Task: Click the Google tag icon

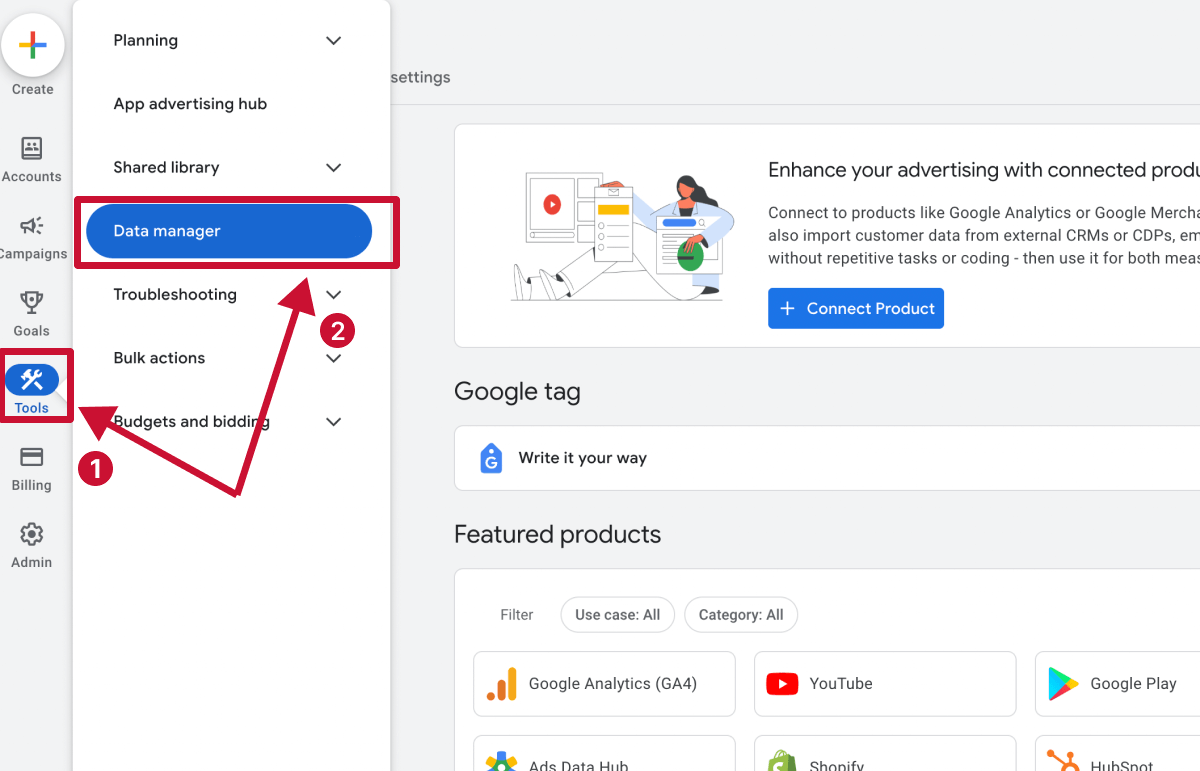Action: 491,458
